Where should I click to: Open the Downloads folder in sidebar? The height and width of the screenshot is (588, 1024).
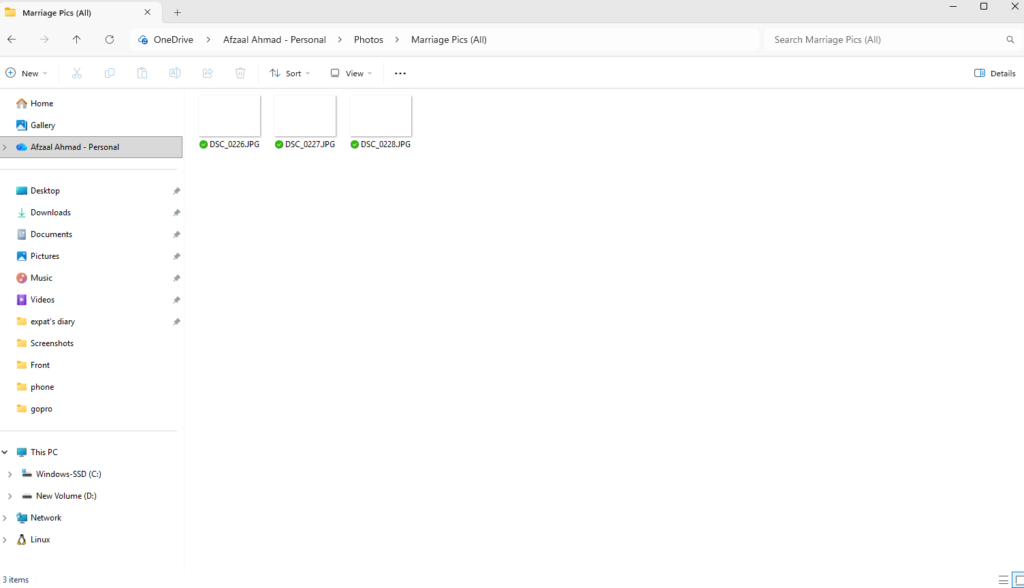[x=50, y=212]
